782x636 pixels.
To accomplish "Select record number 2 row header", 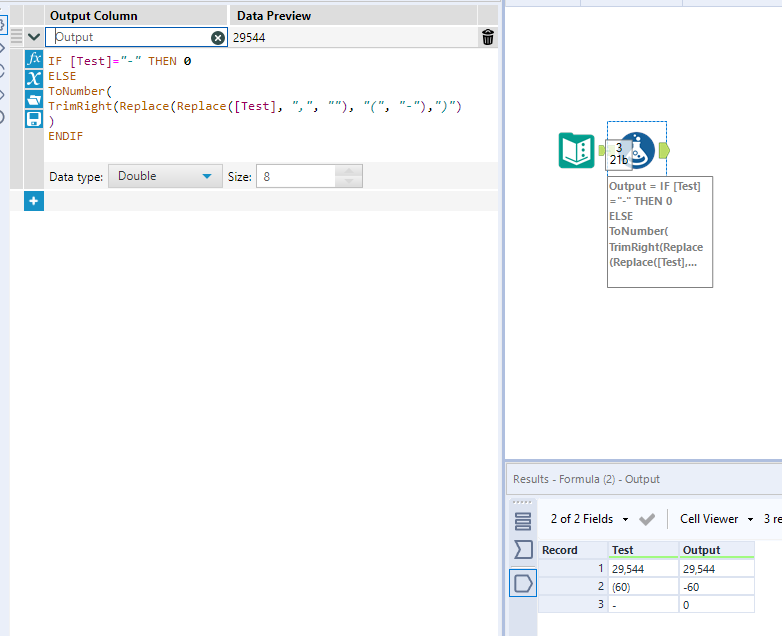I will pyautogui.click(x=573, y=587).
